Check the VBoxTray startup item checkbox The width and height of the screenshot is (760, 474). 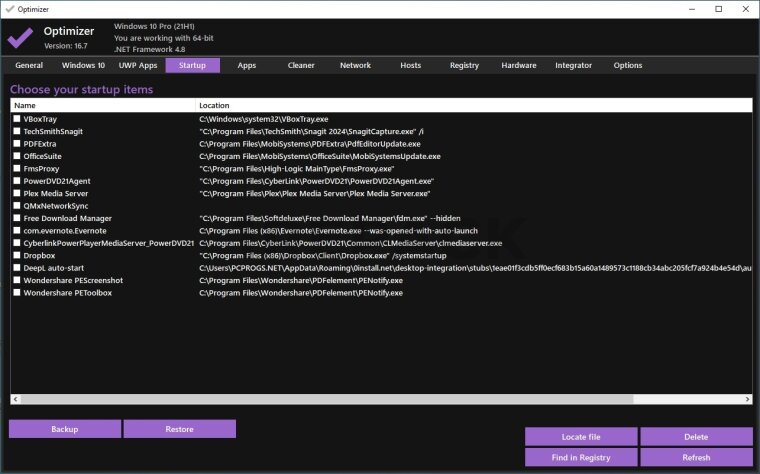[x=17, y=119]
